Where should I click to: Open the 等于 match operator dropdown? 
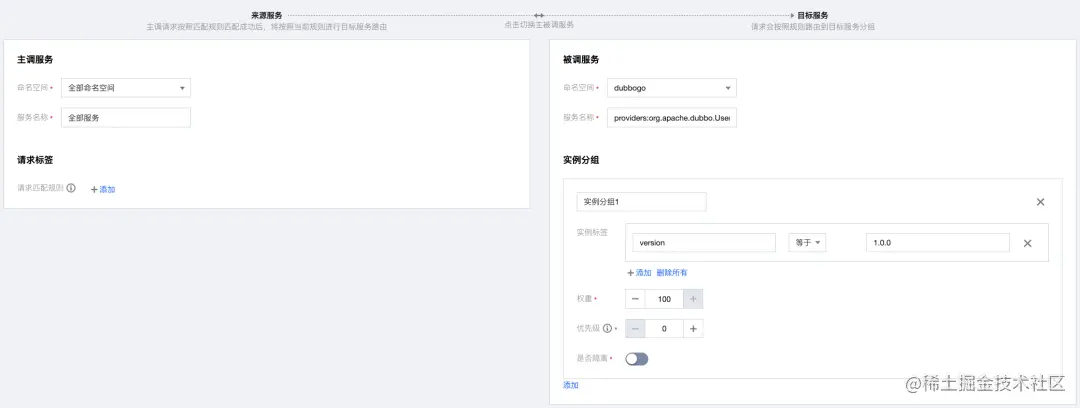point(807,243)
